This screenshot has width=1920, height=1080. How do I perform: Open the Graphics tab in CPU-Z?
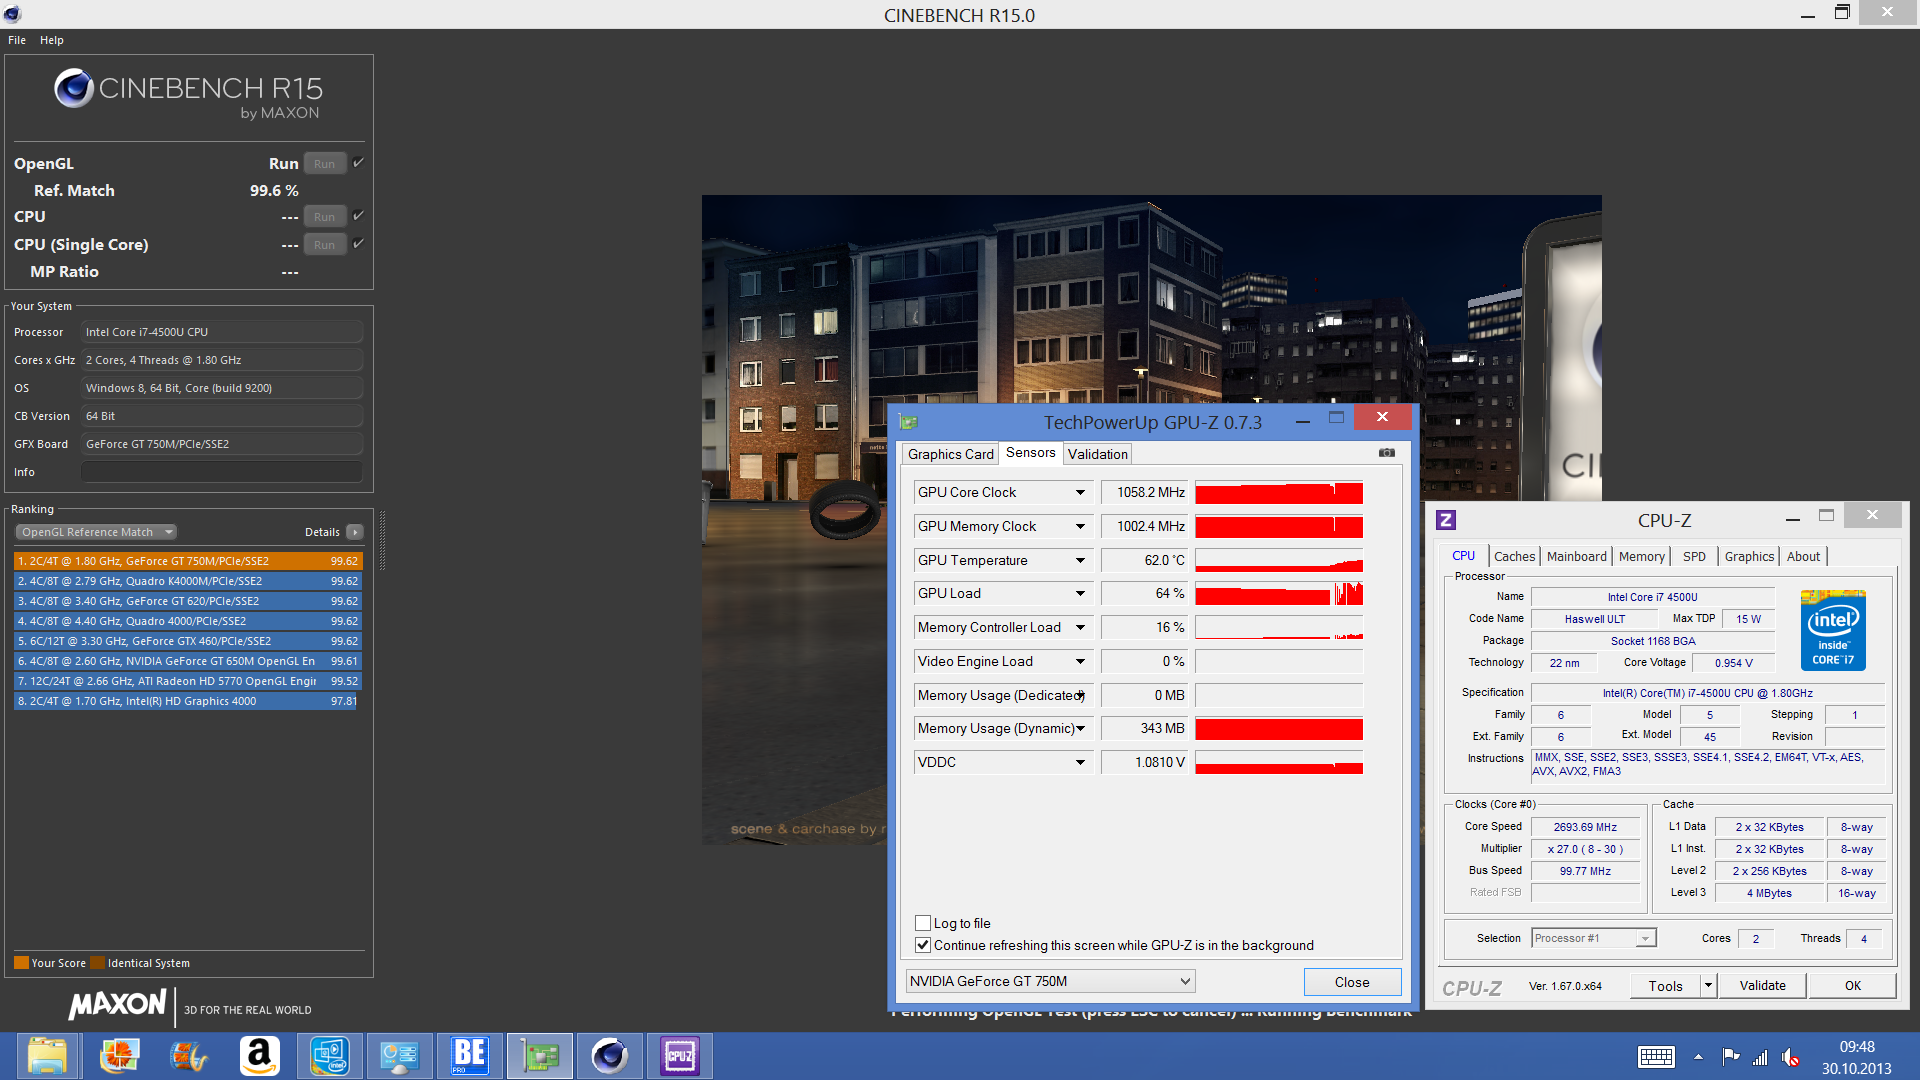tap(1749, 557)
